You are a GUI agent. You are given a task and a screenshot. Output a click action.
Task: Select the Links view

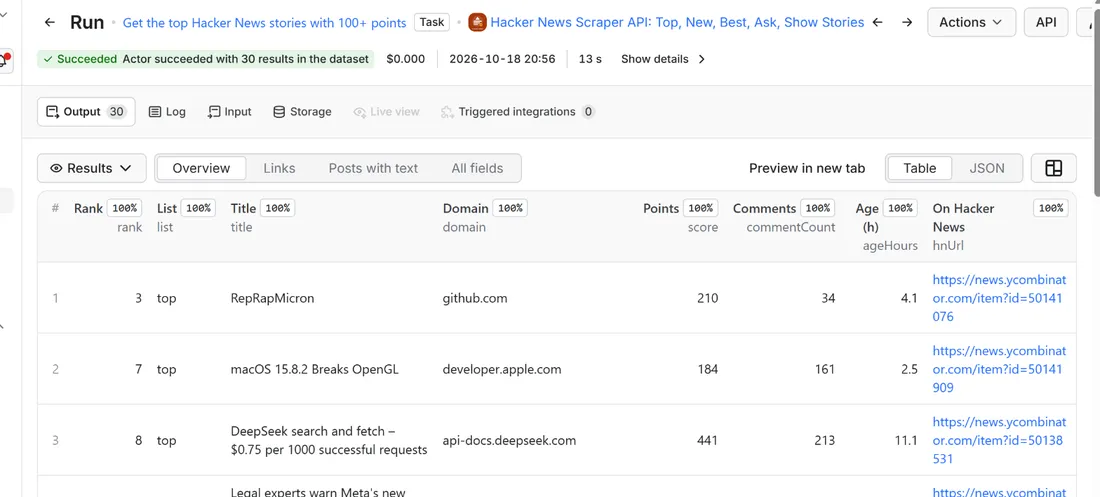[279, 168]
